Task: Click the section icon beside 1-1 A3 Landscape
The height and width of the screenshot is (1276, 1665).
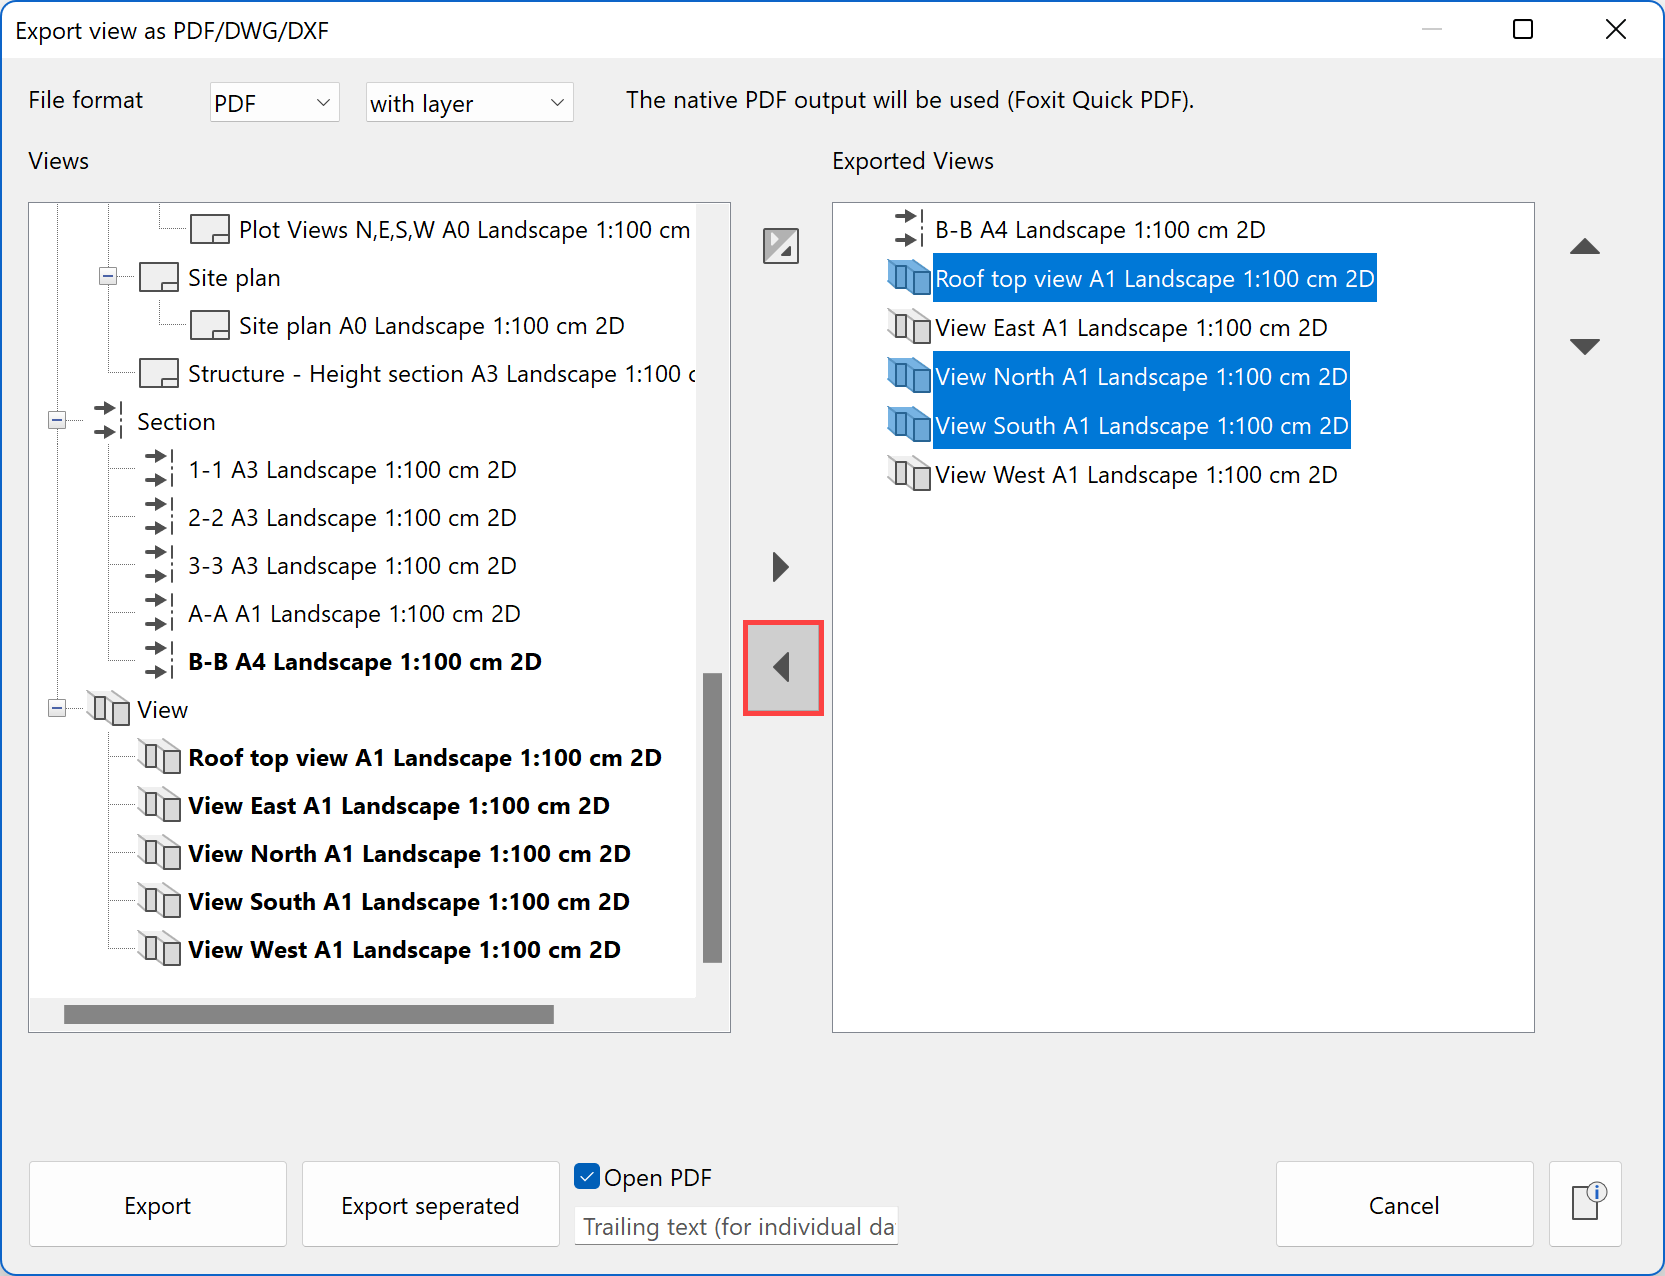Action: 157,469
